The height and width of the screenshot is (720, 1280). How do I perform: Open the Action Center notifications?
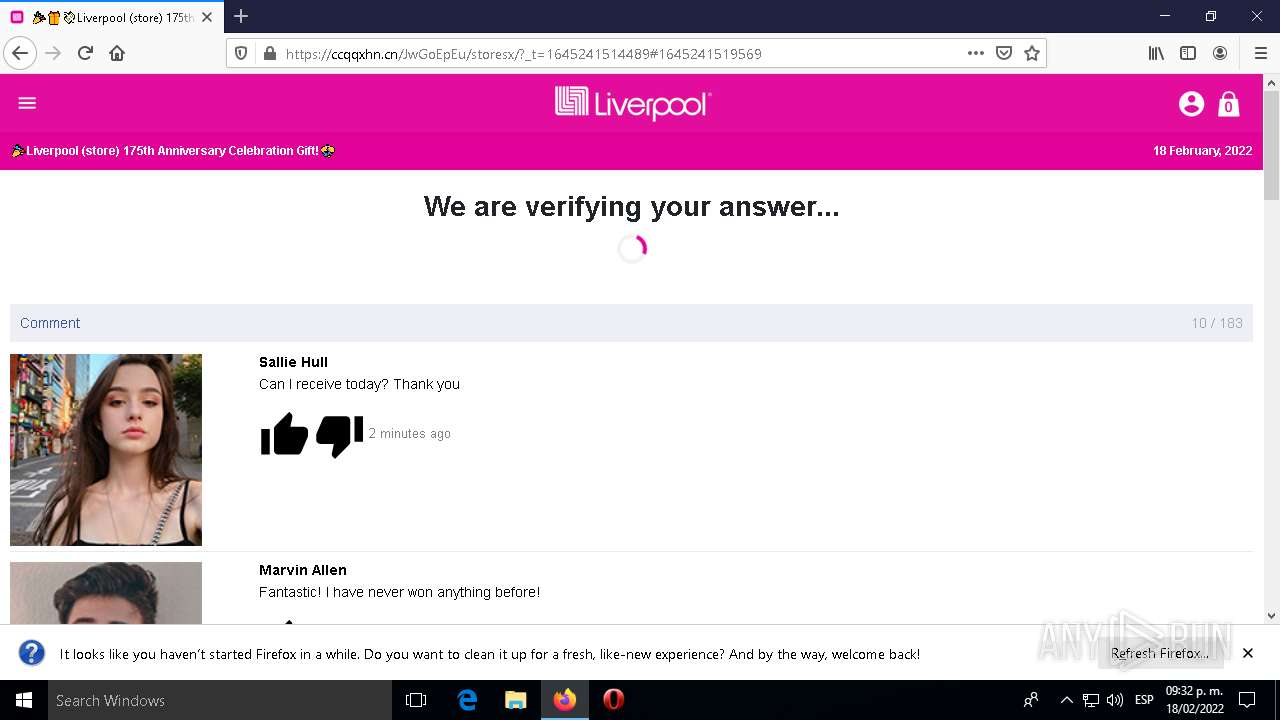pyautogui.click(x=1247, y=700)
